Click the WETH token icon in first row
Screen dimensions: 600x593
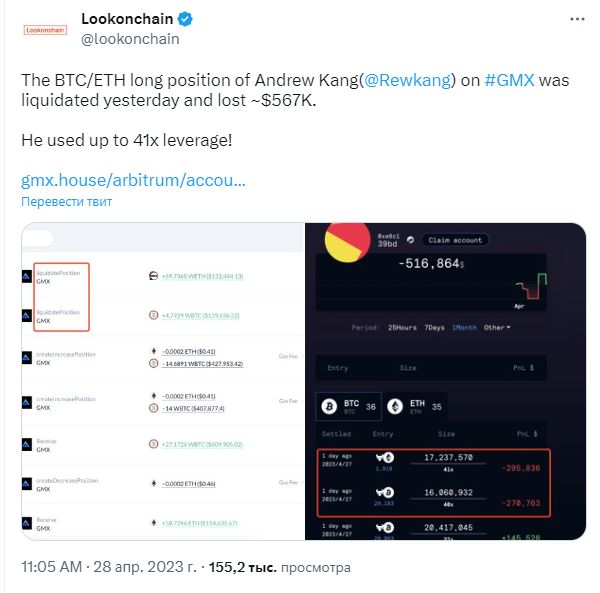pos(153,275)
